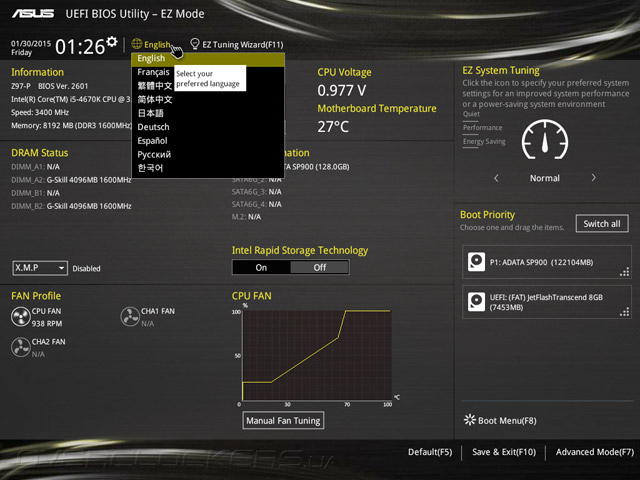The image size is (640, 480).
Task: Open the X.M.P dropdown
Action: [40, 268]
